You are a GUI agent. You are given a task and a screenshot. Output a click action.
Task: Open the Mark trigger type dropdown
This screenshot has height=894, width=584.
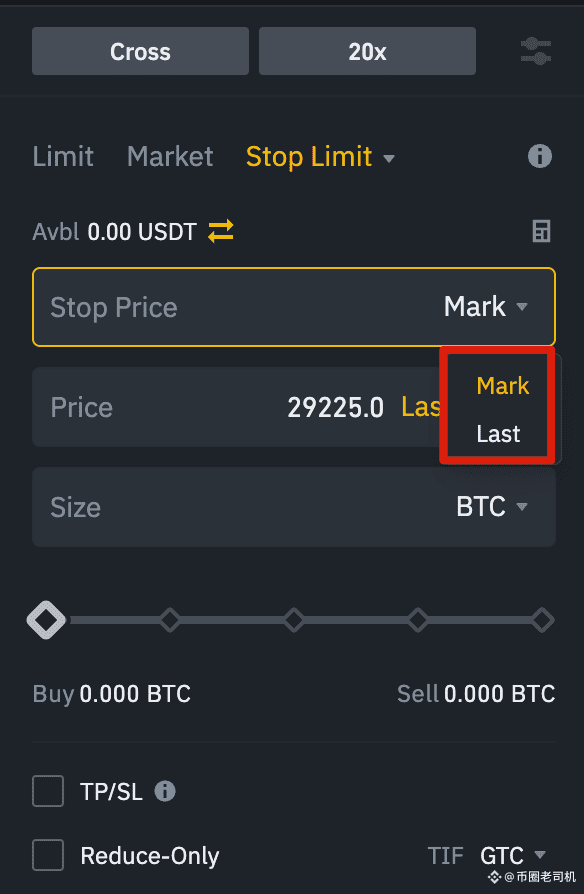coord(485,307)
